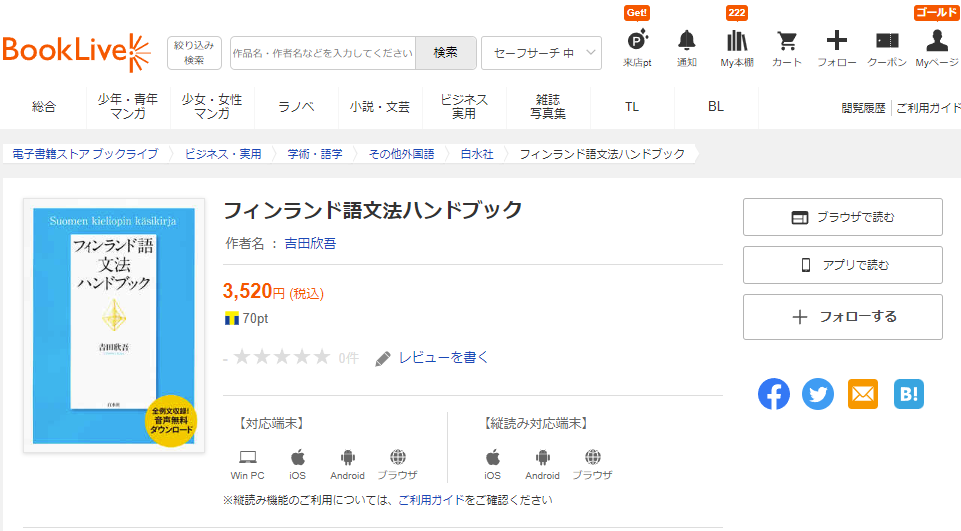This screenshot has height=531, width=961.
Task: Share with Hatena bookmark B! icon
Action: click(908, 394)
